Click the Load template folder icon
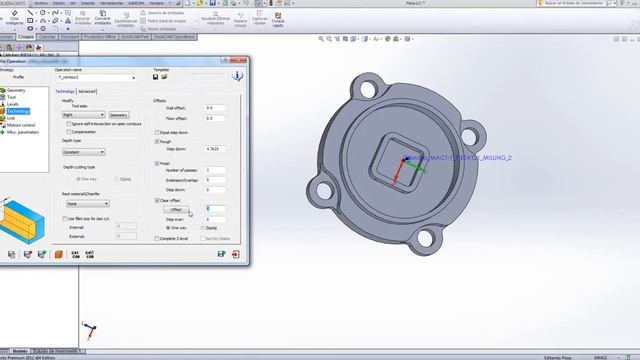Screen dimensions: 640x360 coord(164,77)
